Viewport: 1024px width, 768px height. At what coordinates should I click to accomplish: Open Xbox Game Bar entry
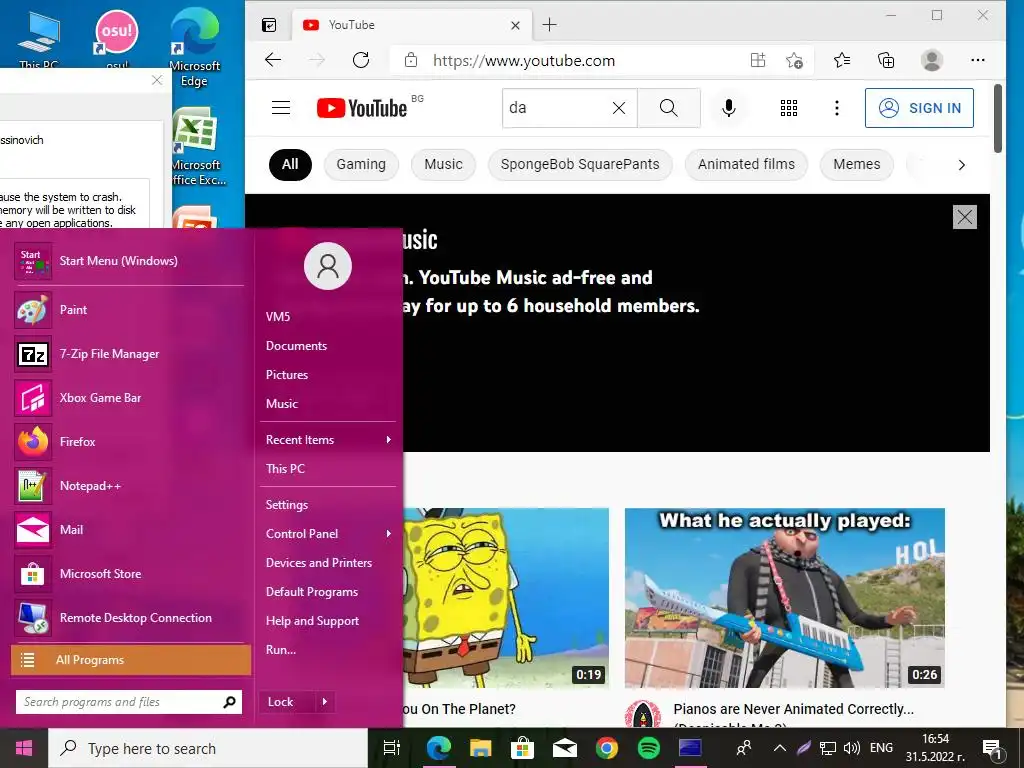point(129,398)
